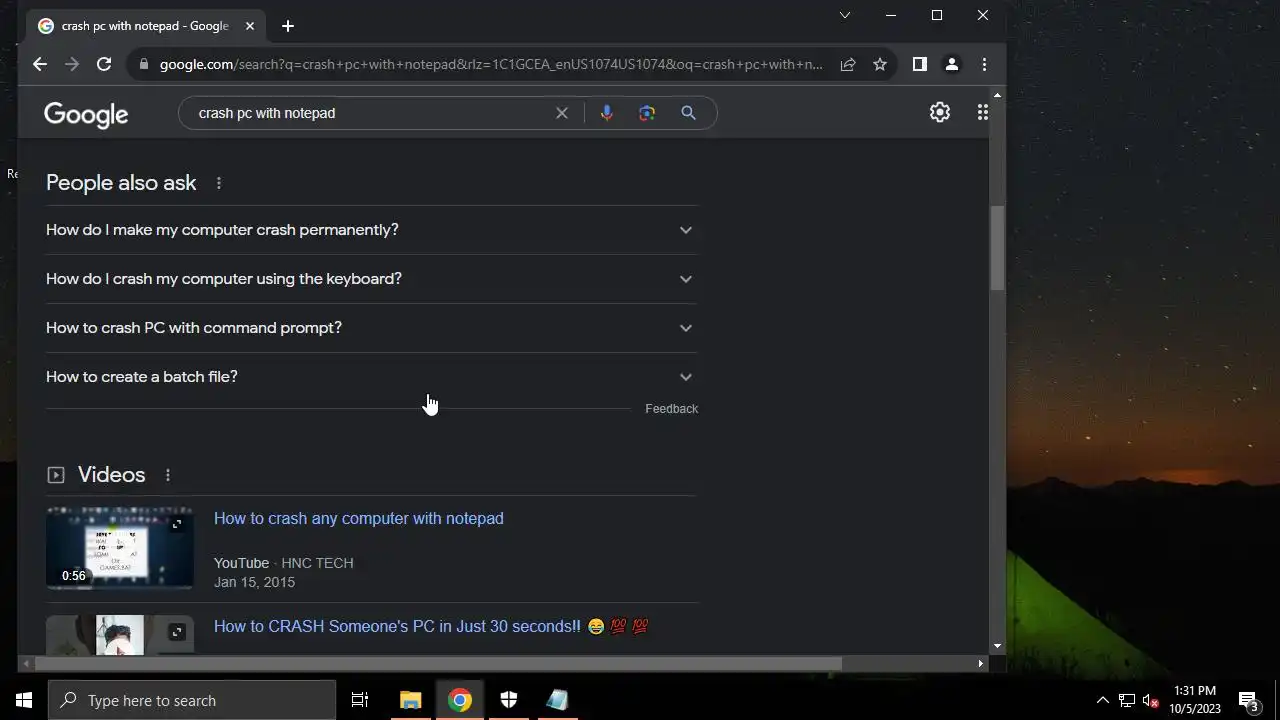
Task: Click the scroll down arrow
Action: point(997,647)
